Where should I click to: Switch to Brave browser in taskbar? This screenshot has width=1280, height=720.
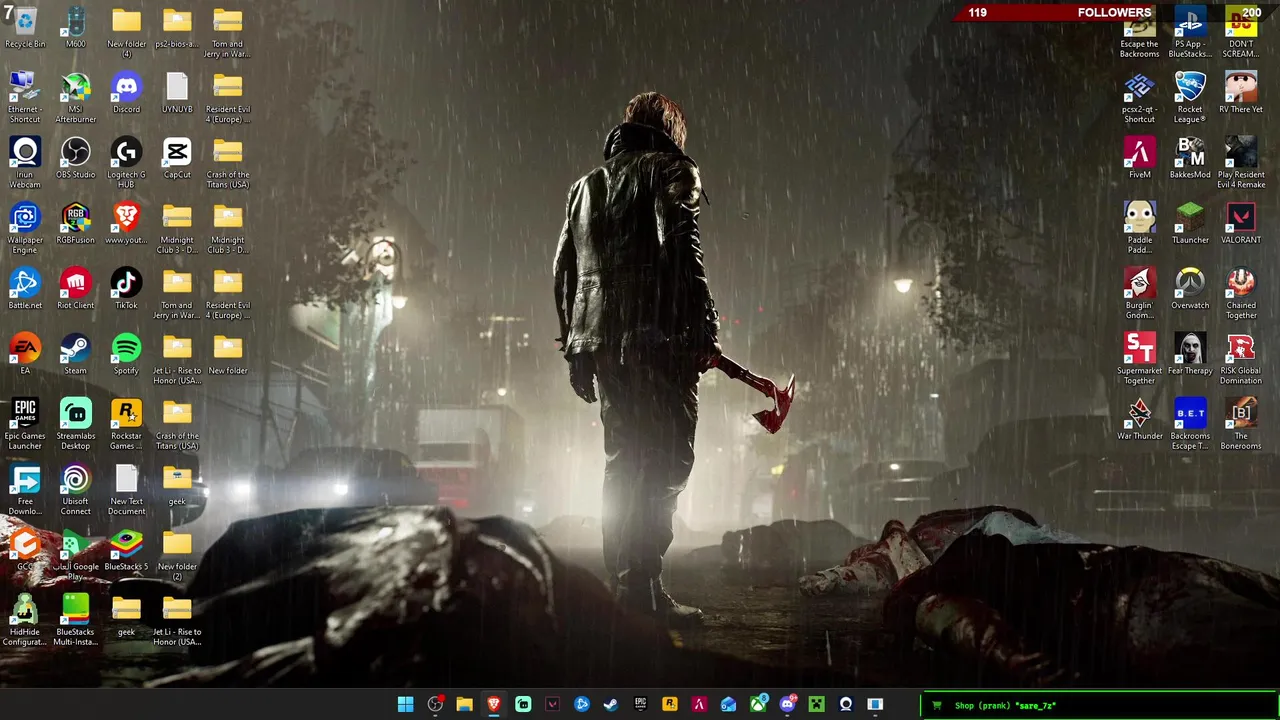(x=493, y=704)
